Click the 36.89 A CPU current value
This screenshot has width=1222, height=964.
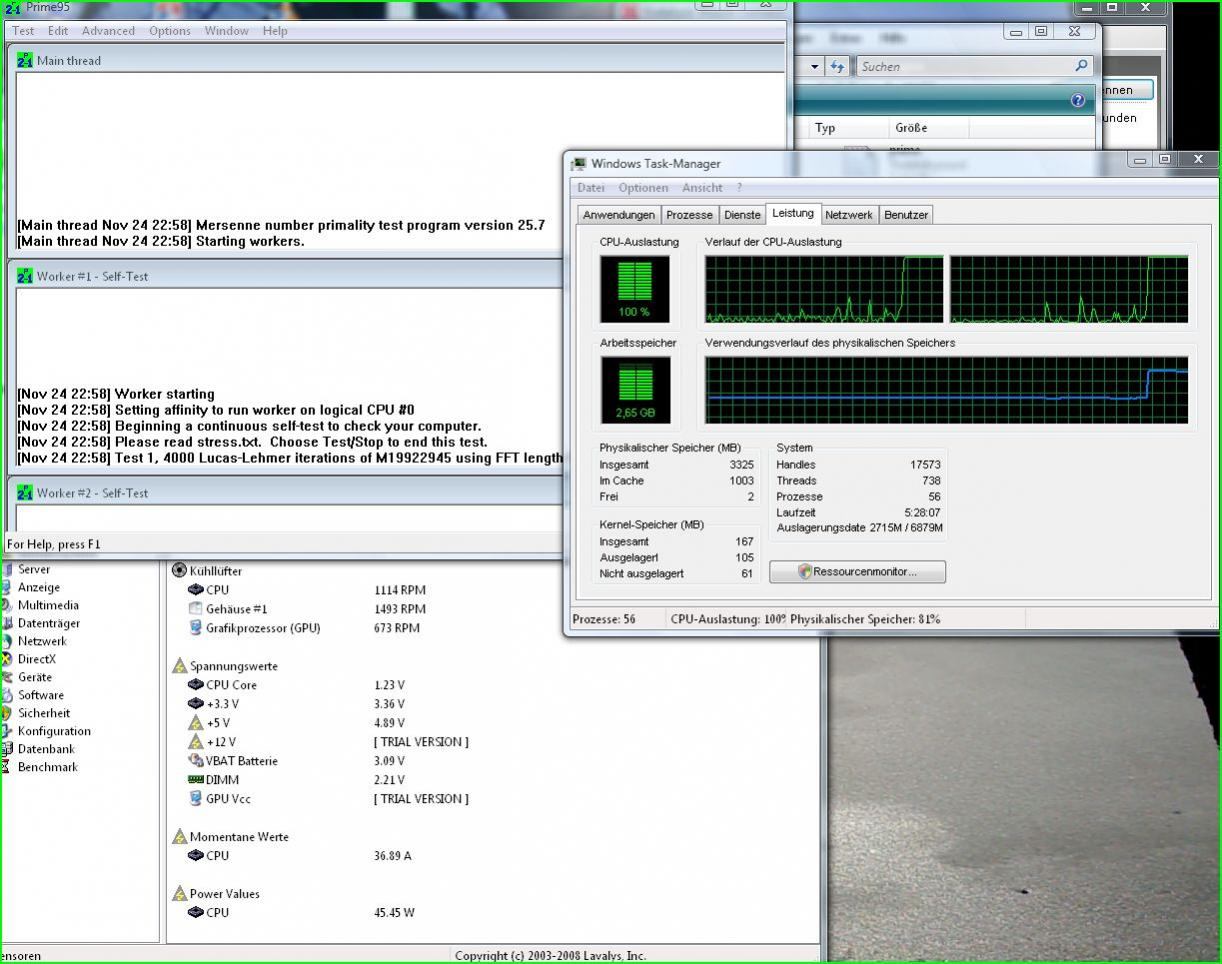[392, 856]
